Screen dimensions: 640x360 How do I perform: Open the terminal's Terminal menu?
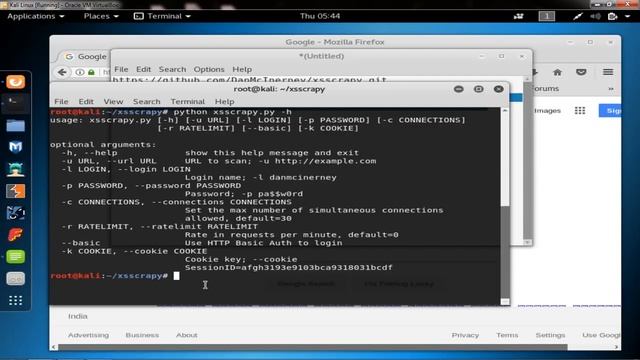point(187,101)
